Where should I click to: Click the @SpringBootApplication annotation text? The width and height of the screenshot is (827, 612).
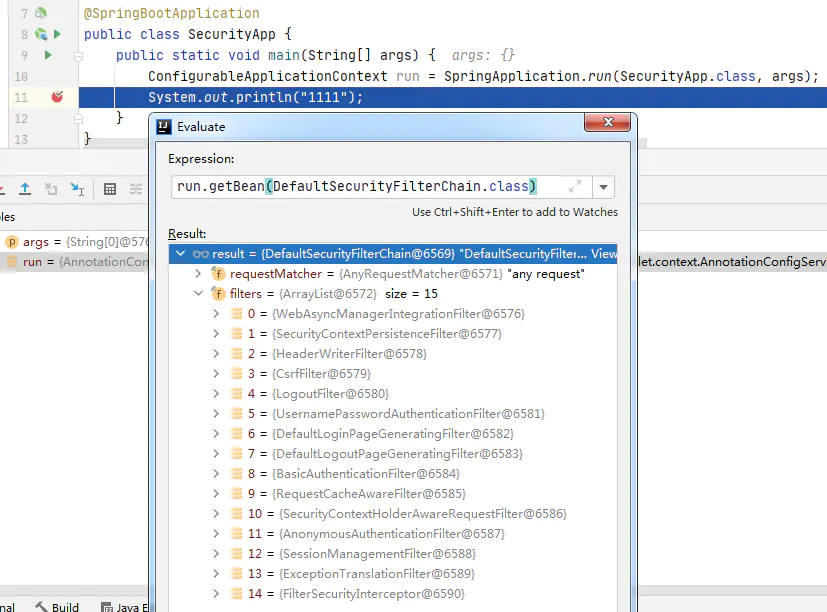tap(171, 13)
